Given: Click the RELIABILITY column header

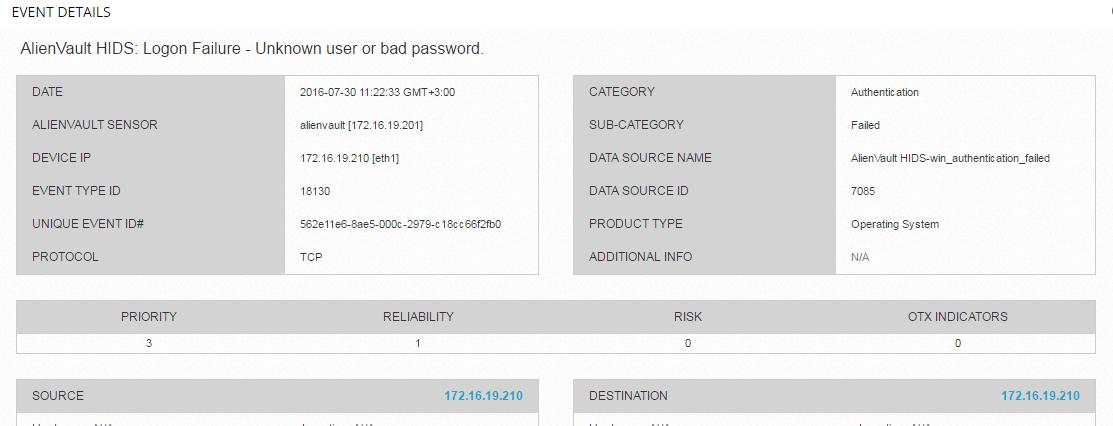Looking at the screenshot, I should point(418,317).
